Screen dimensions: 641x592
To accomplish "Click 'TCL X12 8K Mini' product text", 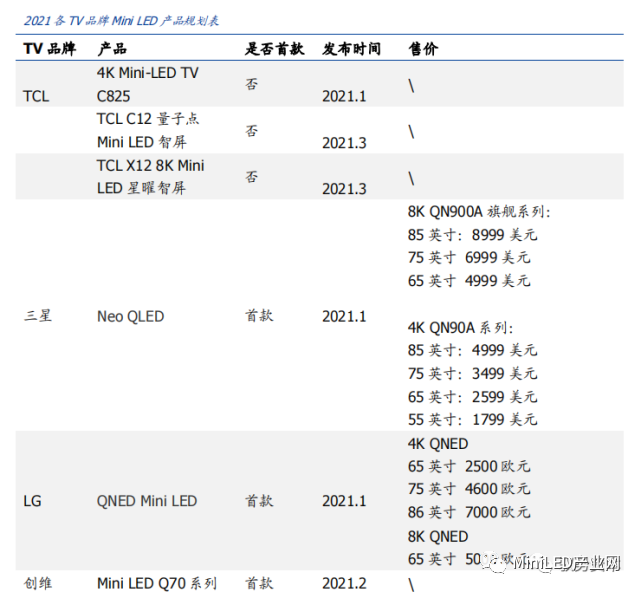I will [x=150, y=166].
